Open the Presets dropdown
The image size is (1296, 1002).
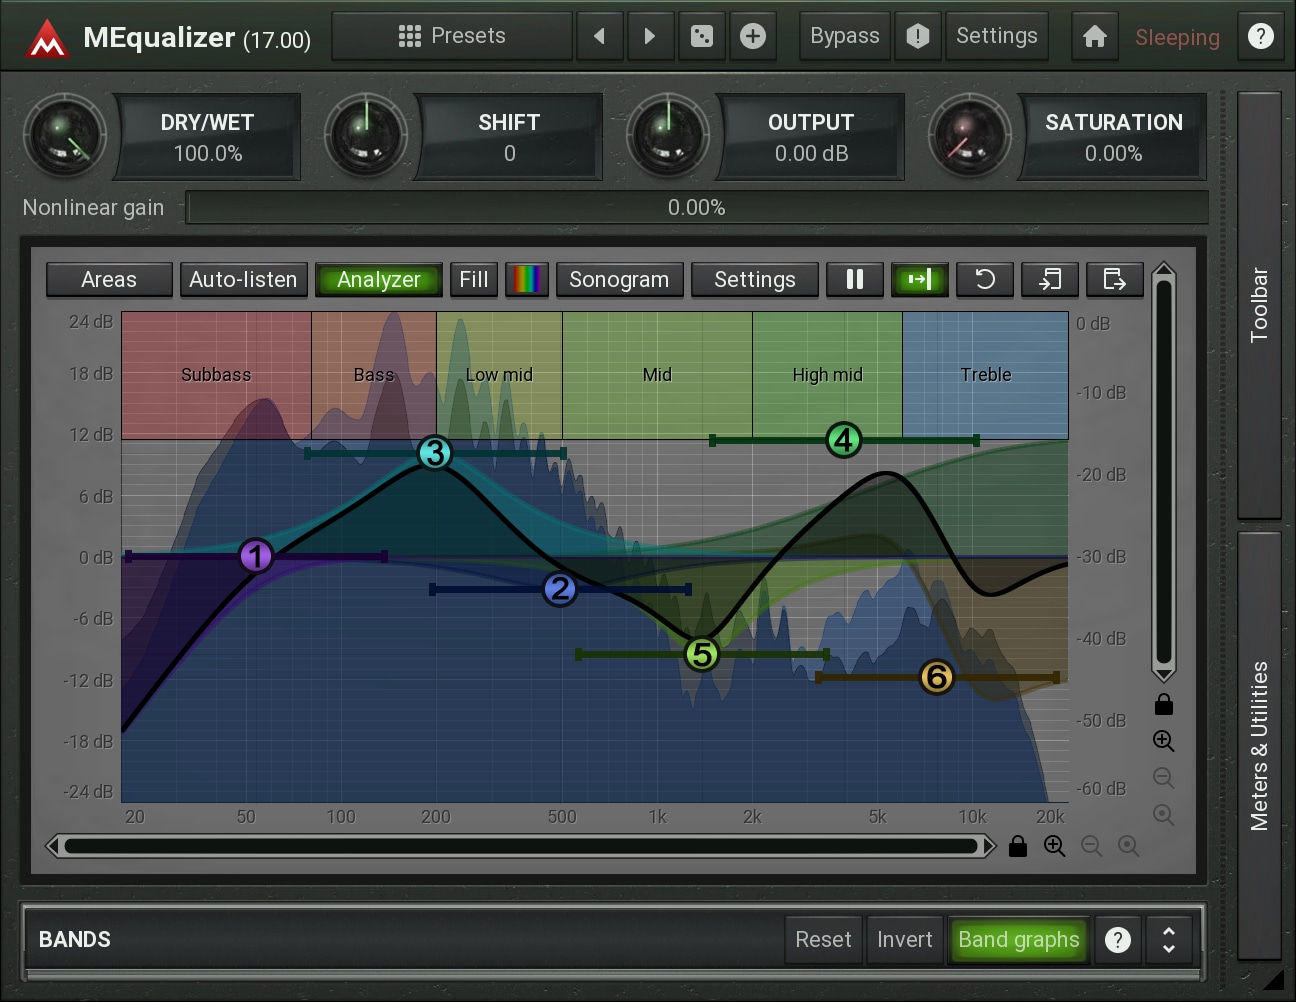coord(452,37)
